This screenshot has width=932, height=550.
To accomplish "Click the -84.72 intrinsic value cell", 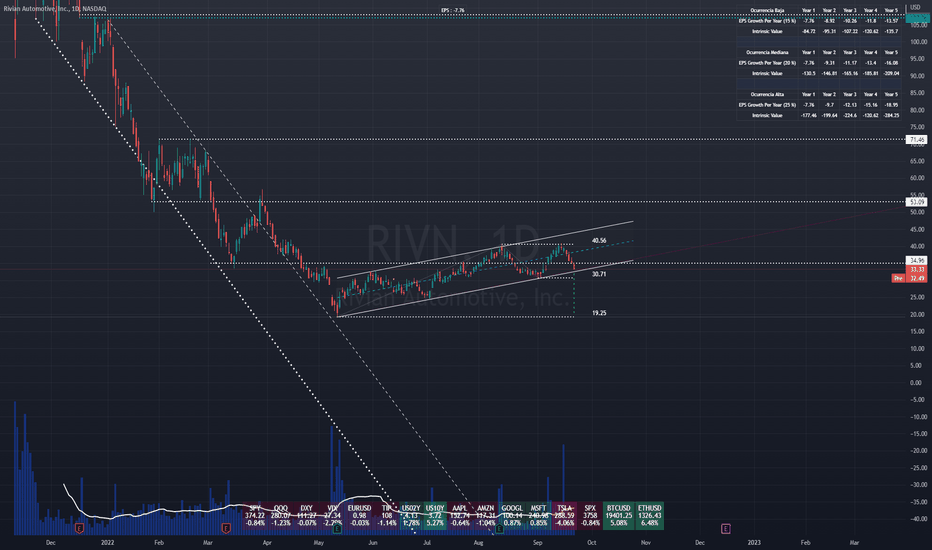I will [x=808, y=32].
